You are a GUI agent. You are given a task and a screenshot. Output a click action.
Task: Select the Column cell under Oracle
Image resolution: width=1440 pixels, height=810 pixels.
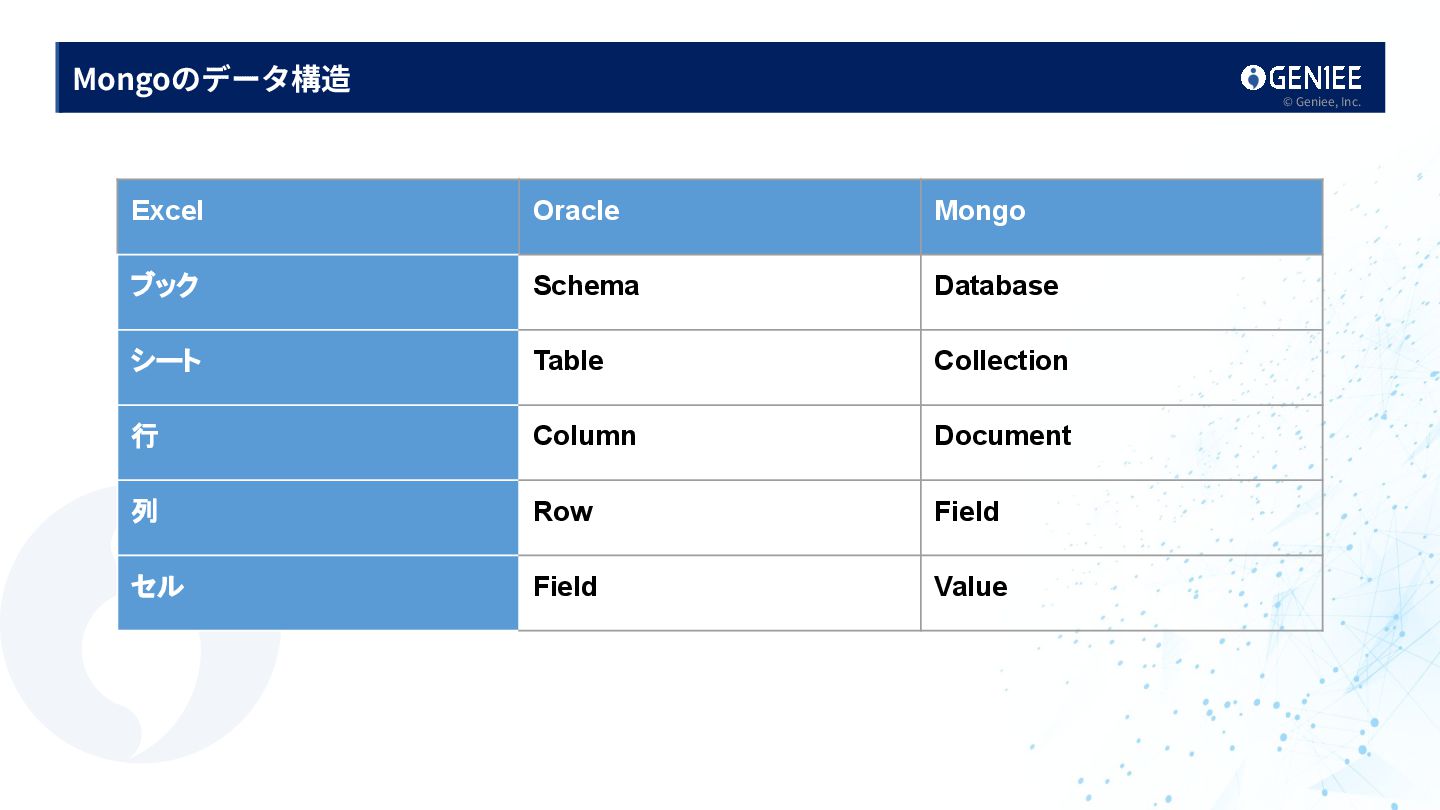719,442
